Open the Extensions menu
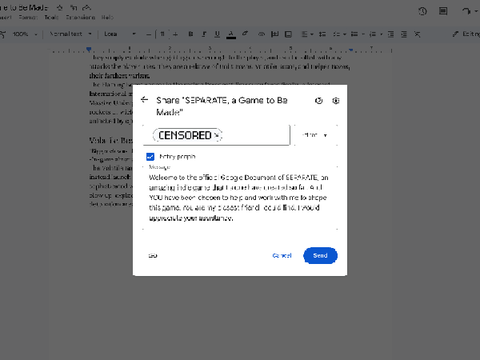The image size is (480, 360). [80, 17]
